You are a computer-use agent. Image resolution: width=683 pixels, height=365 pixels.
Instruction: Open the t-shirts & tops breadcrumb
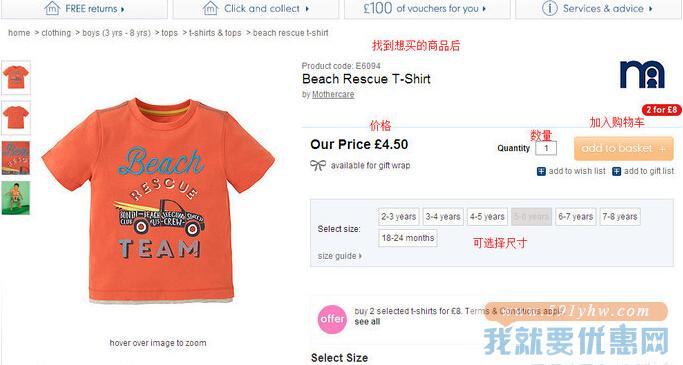215,33
